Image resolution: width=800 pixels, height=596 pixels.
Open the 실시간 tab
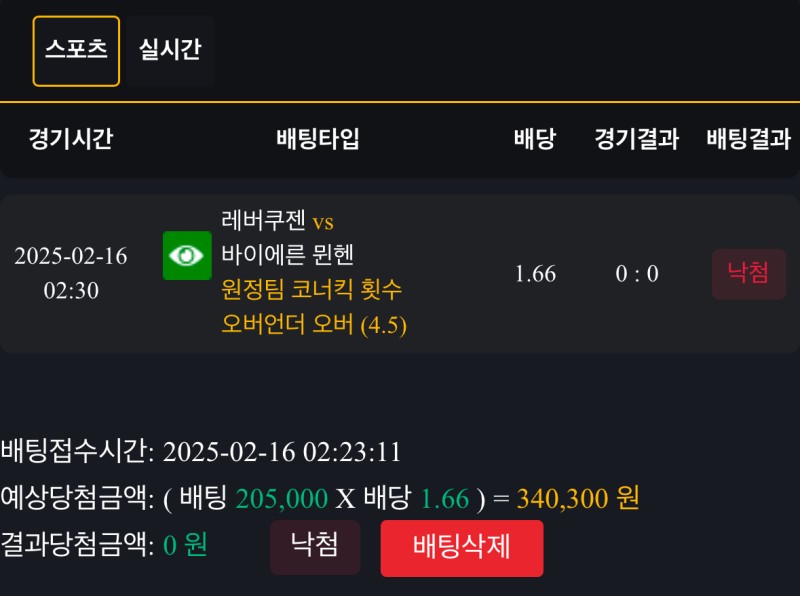(170, 51)
